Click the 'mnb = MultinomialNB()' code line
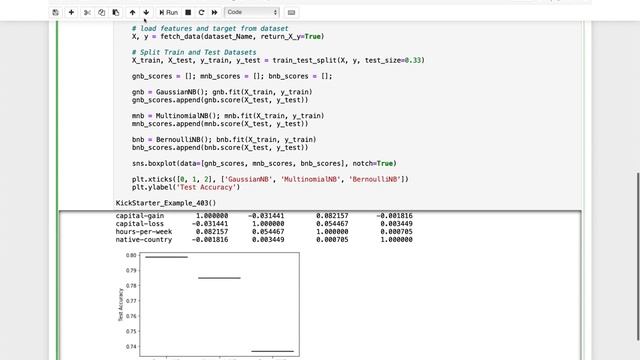The image size is (640, 360). 228,116
